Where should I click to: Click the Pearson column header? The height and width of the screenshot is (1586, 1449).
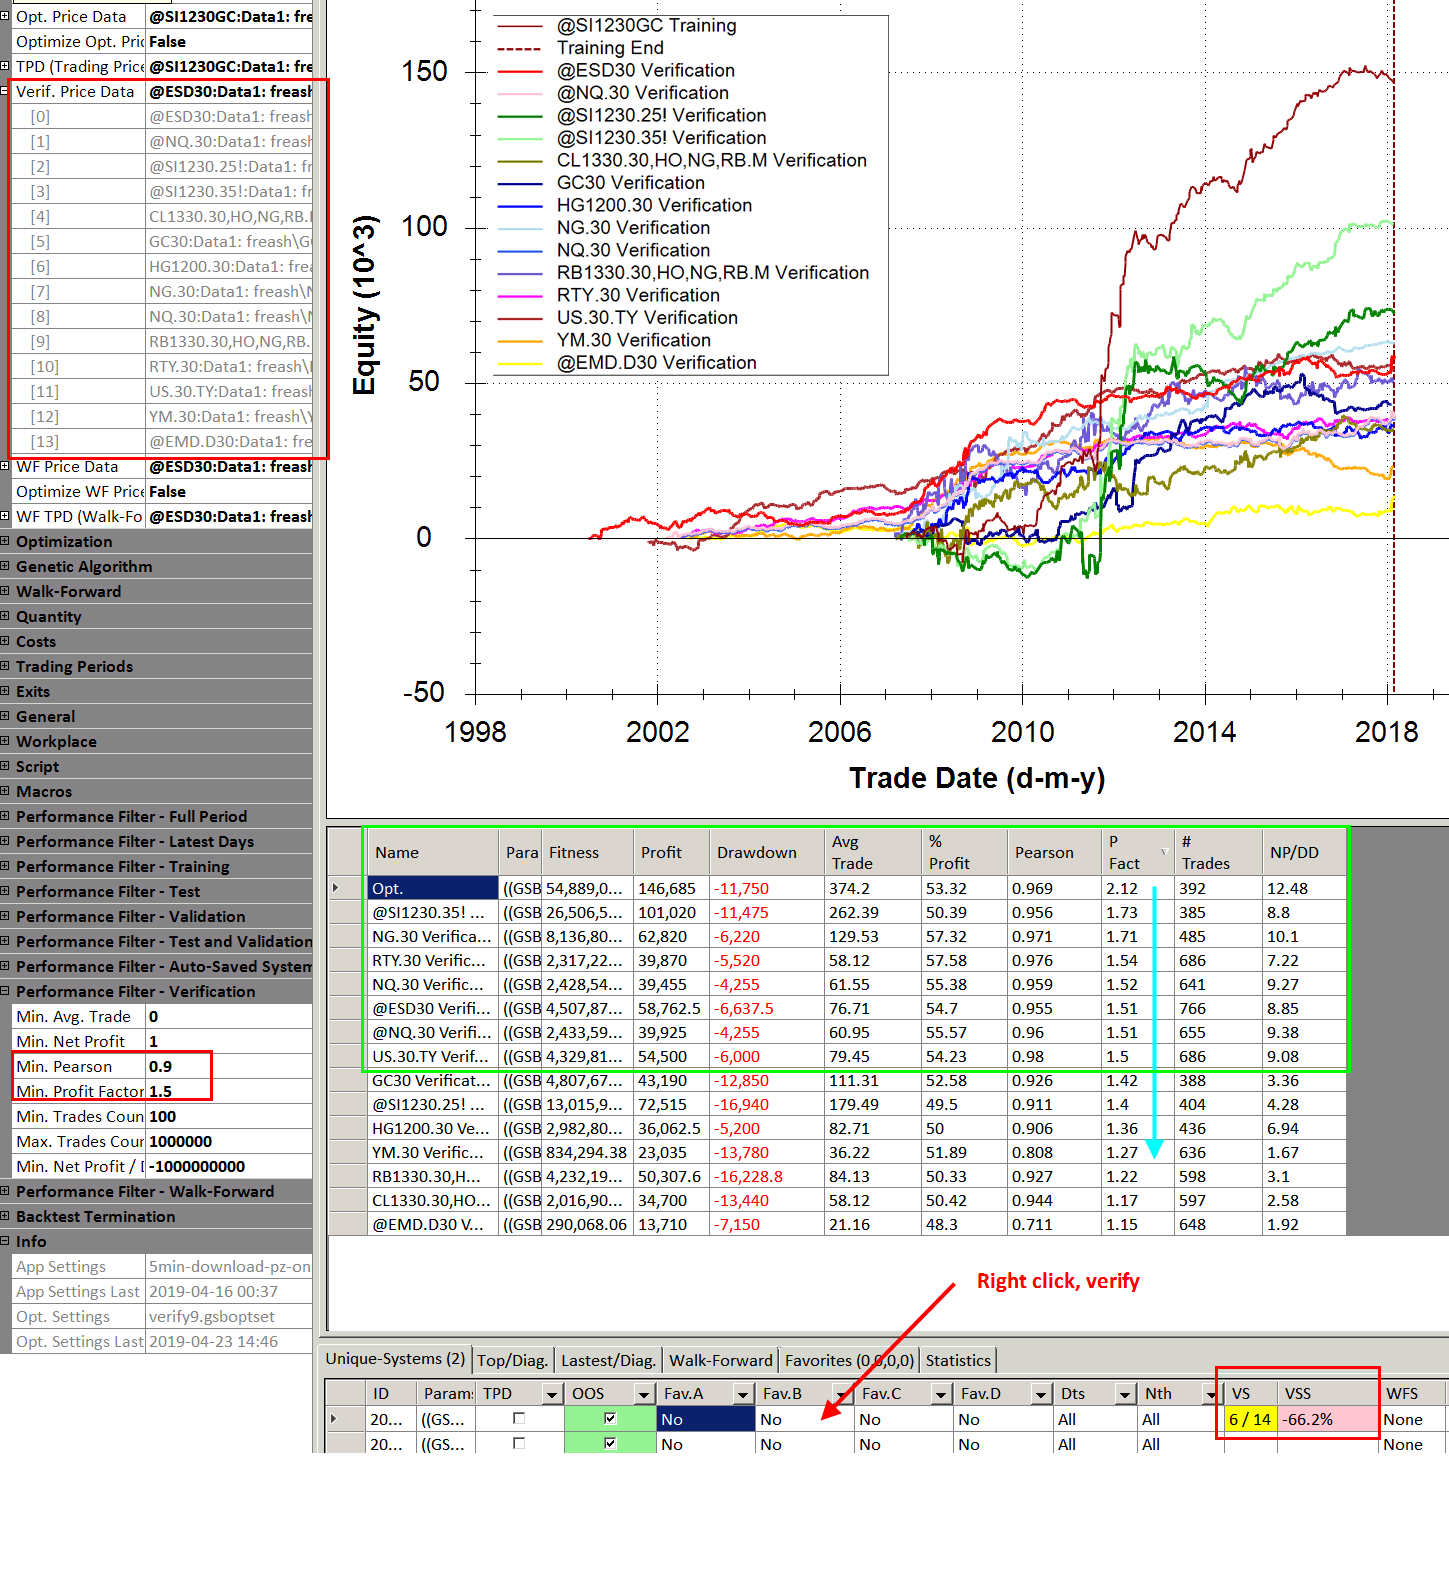(x=1043, y=852)
